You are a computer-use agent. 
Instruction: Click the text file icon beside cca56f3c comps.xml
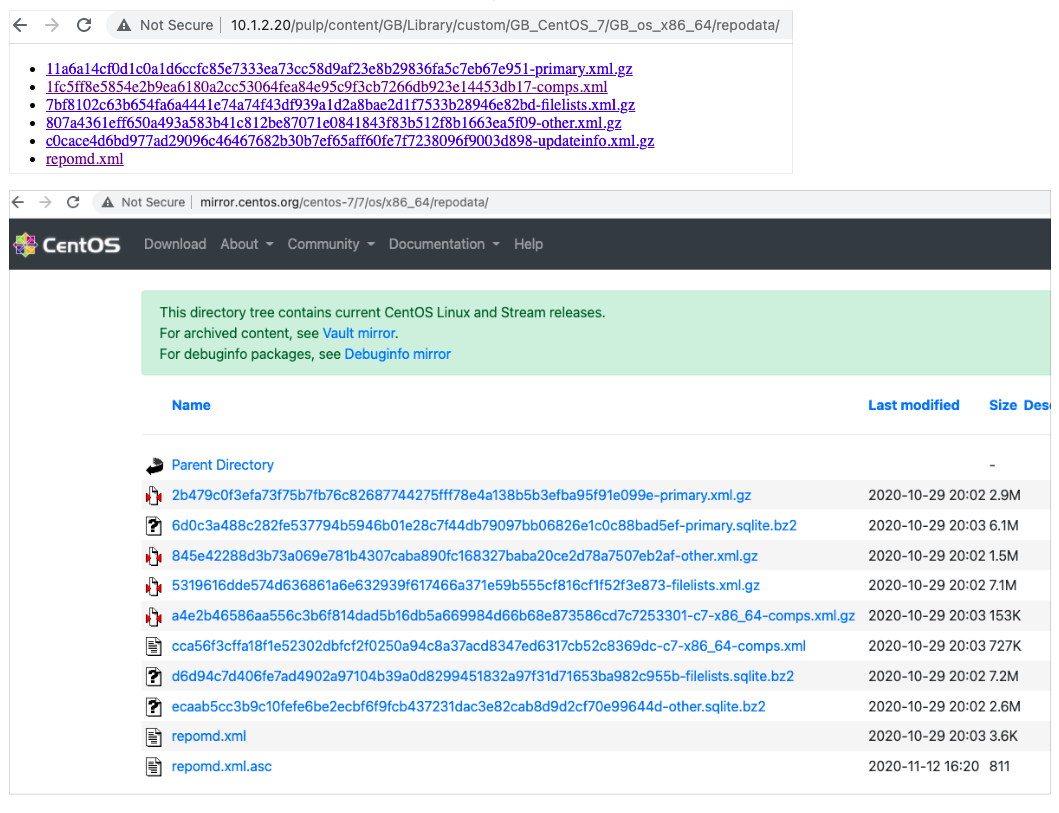tap(154, 647)
